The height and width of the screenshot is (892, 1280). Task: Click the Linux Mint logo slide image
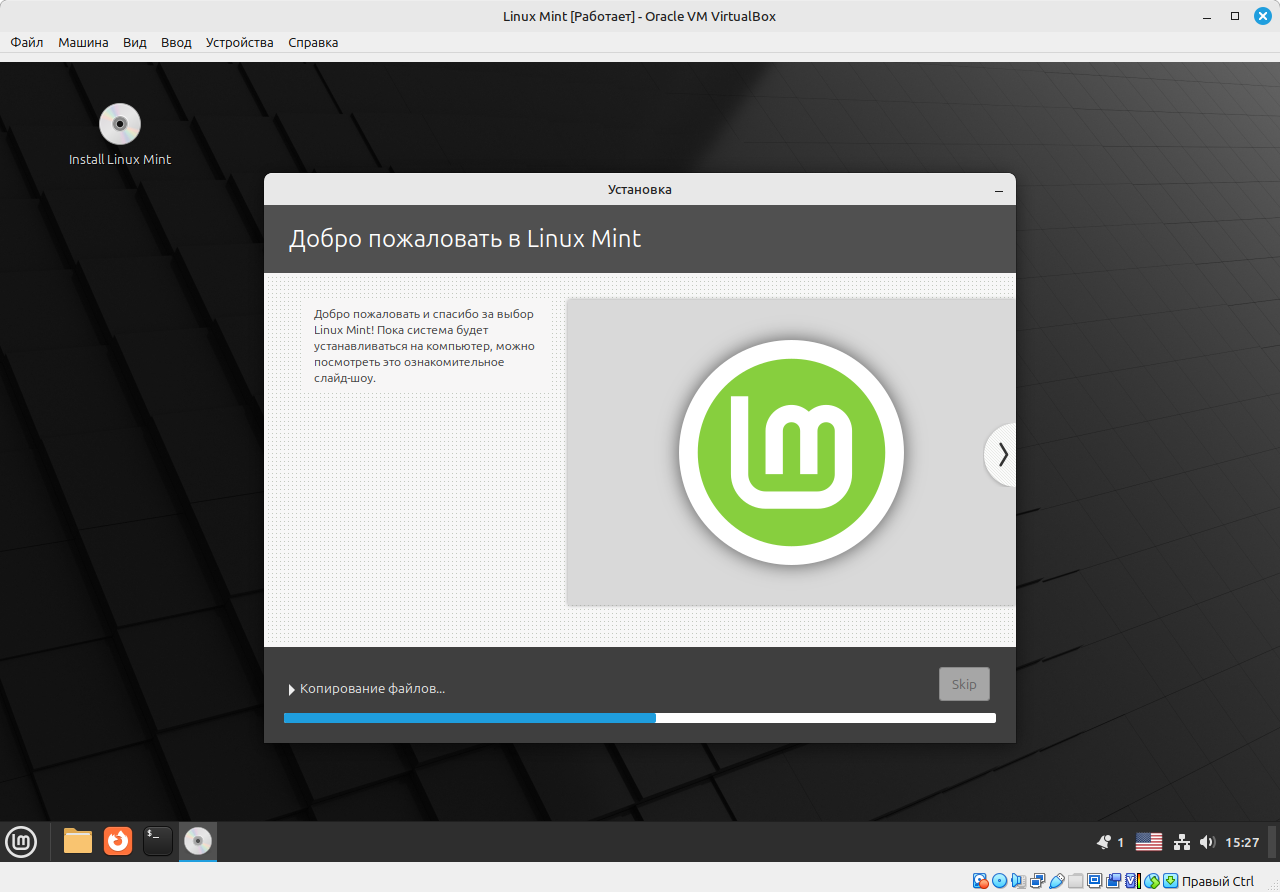791,452
